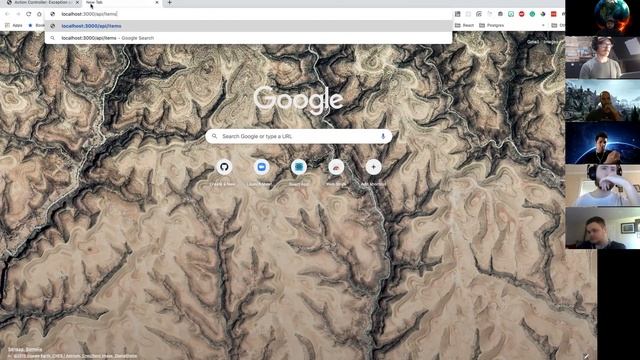The image size is (640, 360).
Task: Choose the localhost:3000/api/items Google Search suggestion
Action: pyautogui.click(x=249, y=38)
